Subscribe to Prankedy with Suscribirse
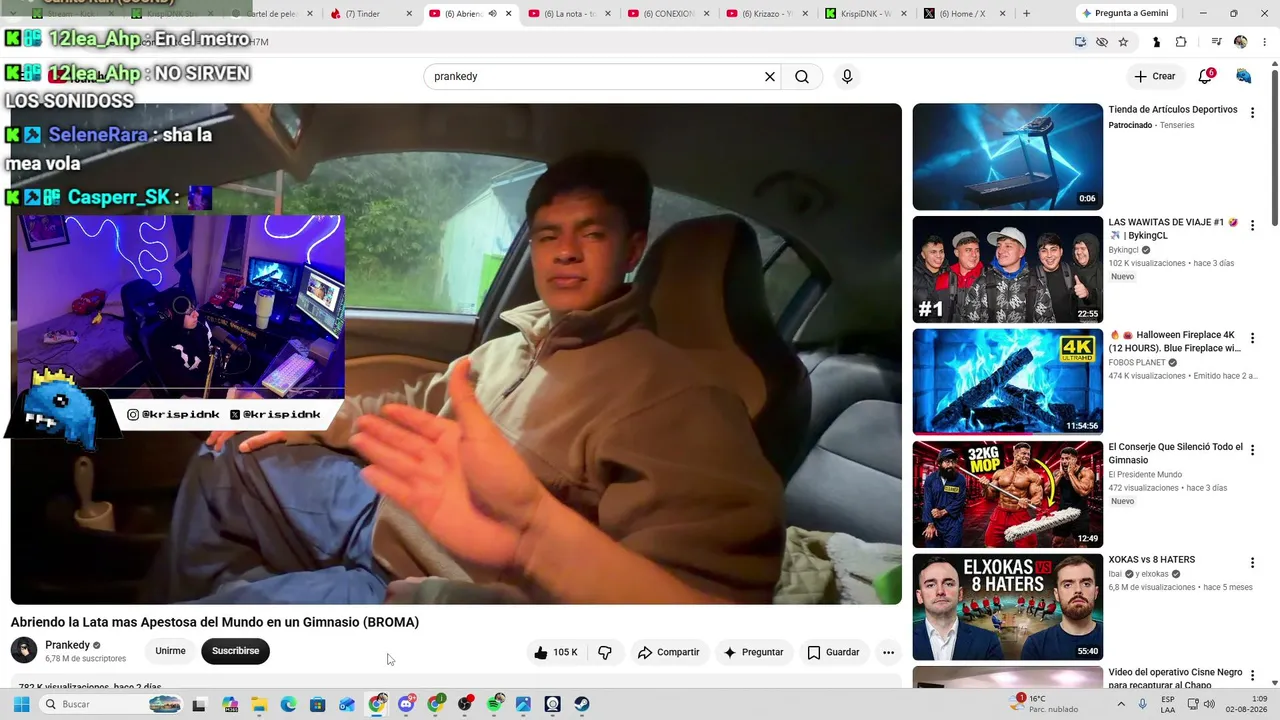Viewport: 1280px width, 720px height. [x=235, y=651]
